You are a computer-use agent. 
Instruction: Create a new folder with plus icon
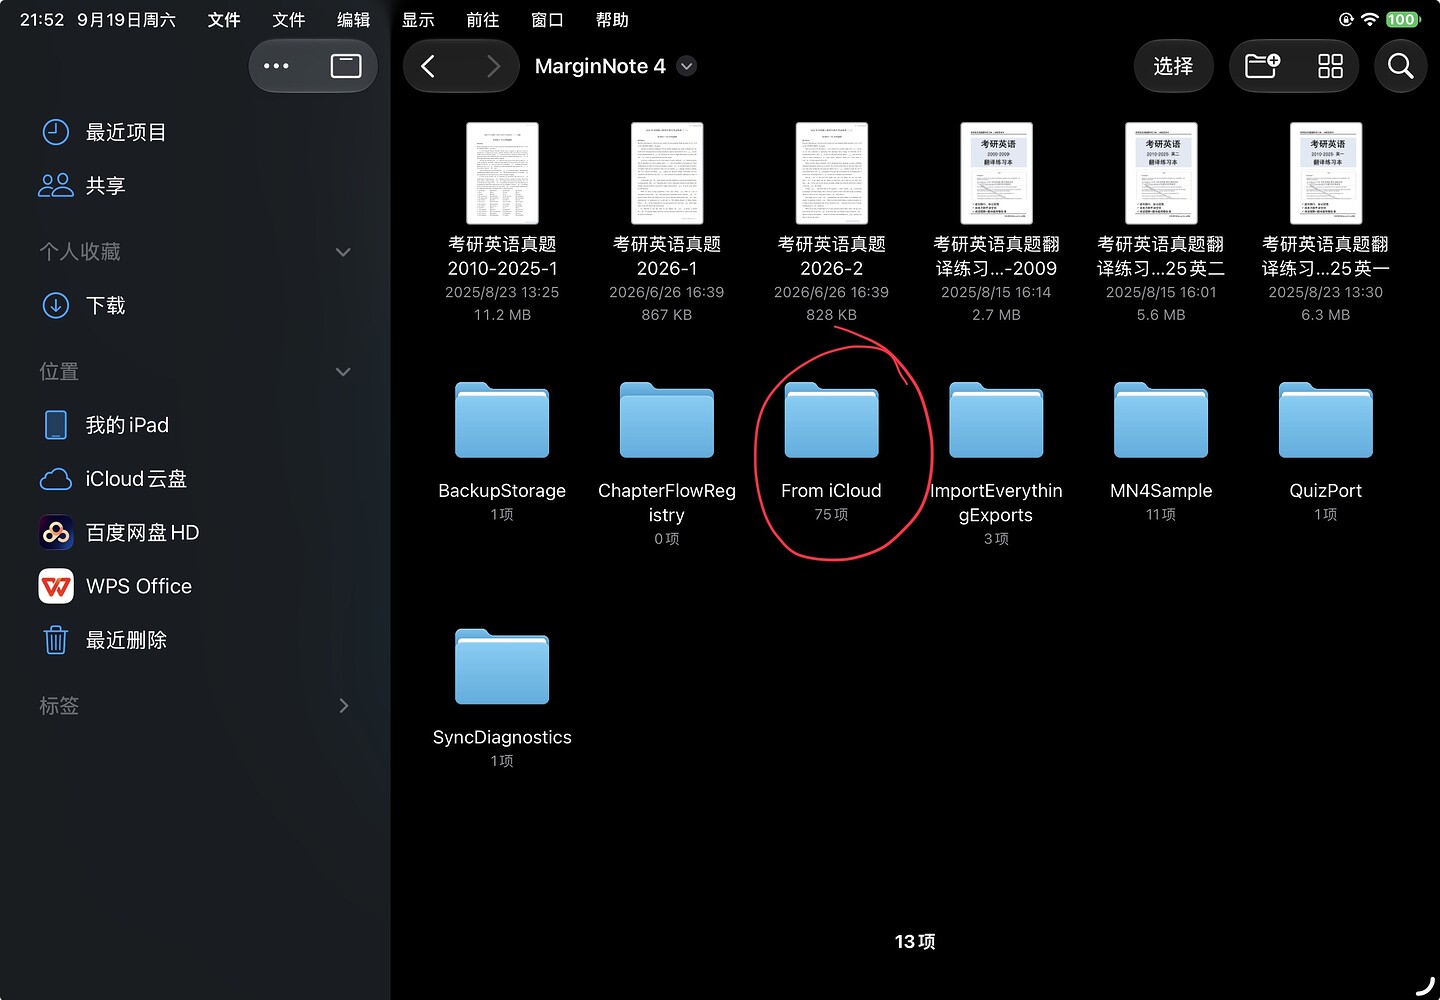[x=1262, y=66]
